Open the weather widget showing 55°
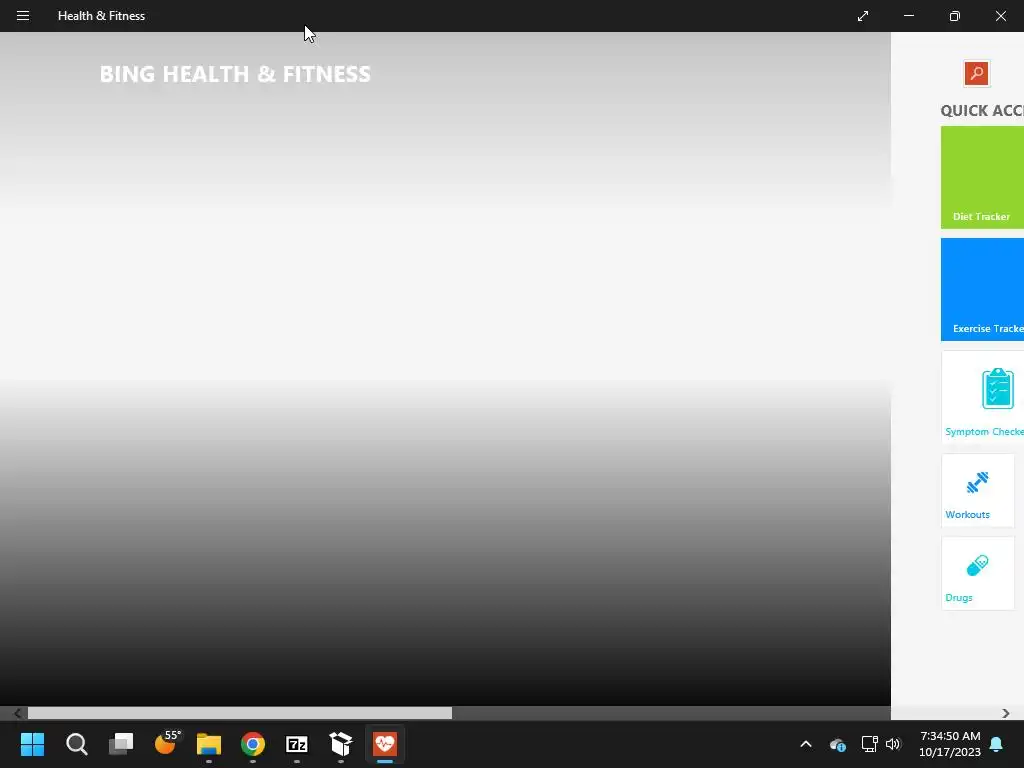 [166, 743]
